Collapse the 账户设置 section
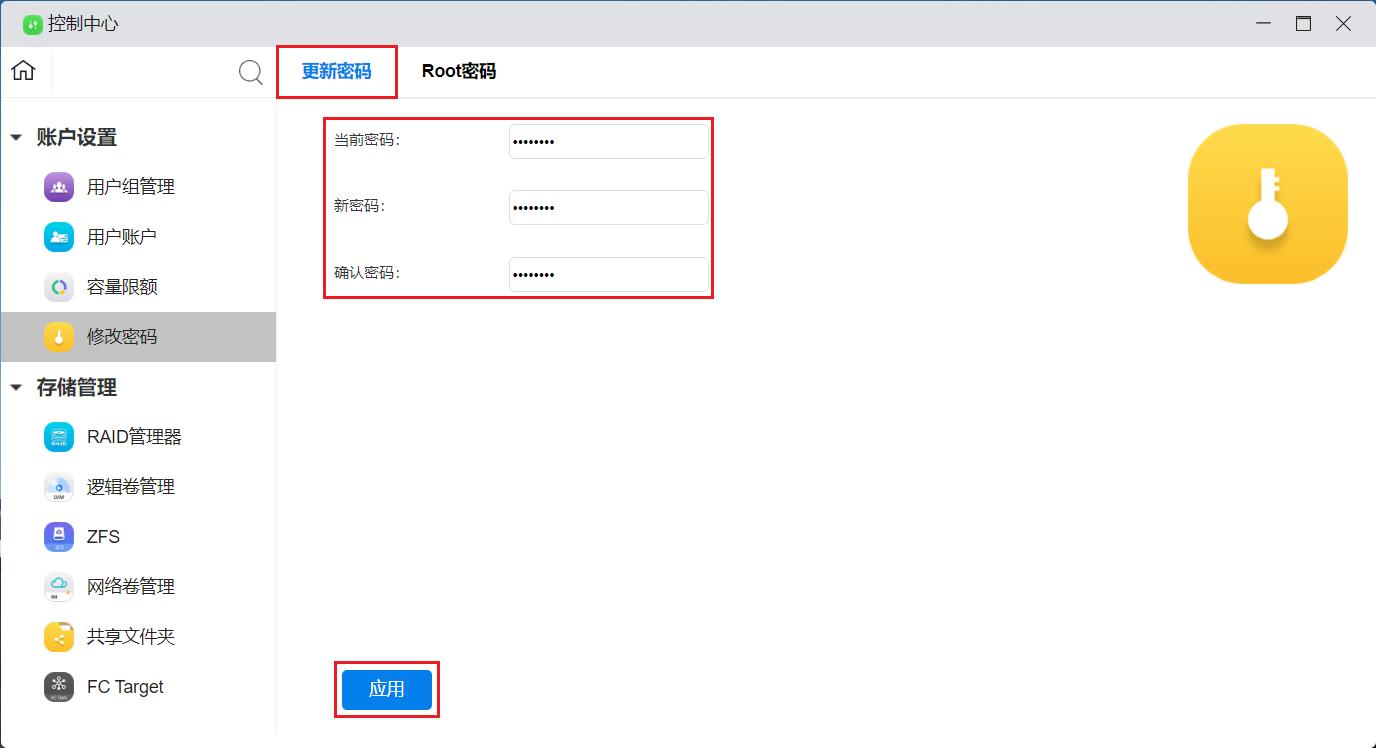The width and height of the screenshot is (1376, 748). [16, 138]
